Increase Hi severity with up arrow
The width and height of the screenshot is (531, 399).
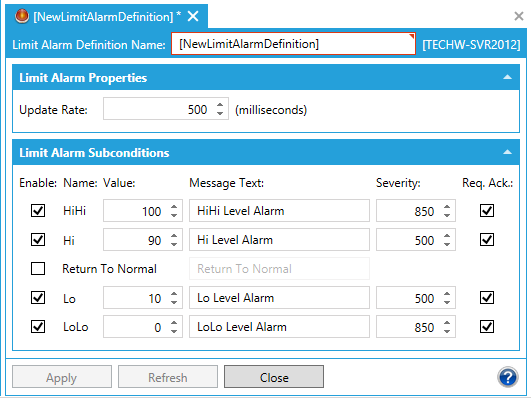(447, 236)
